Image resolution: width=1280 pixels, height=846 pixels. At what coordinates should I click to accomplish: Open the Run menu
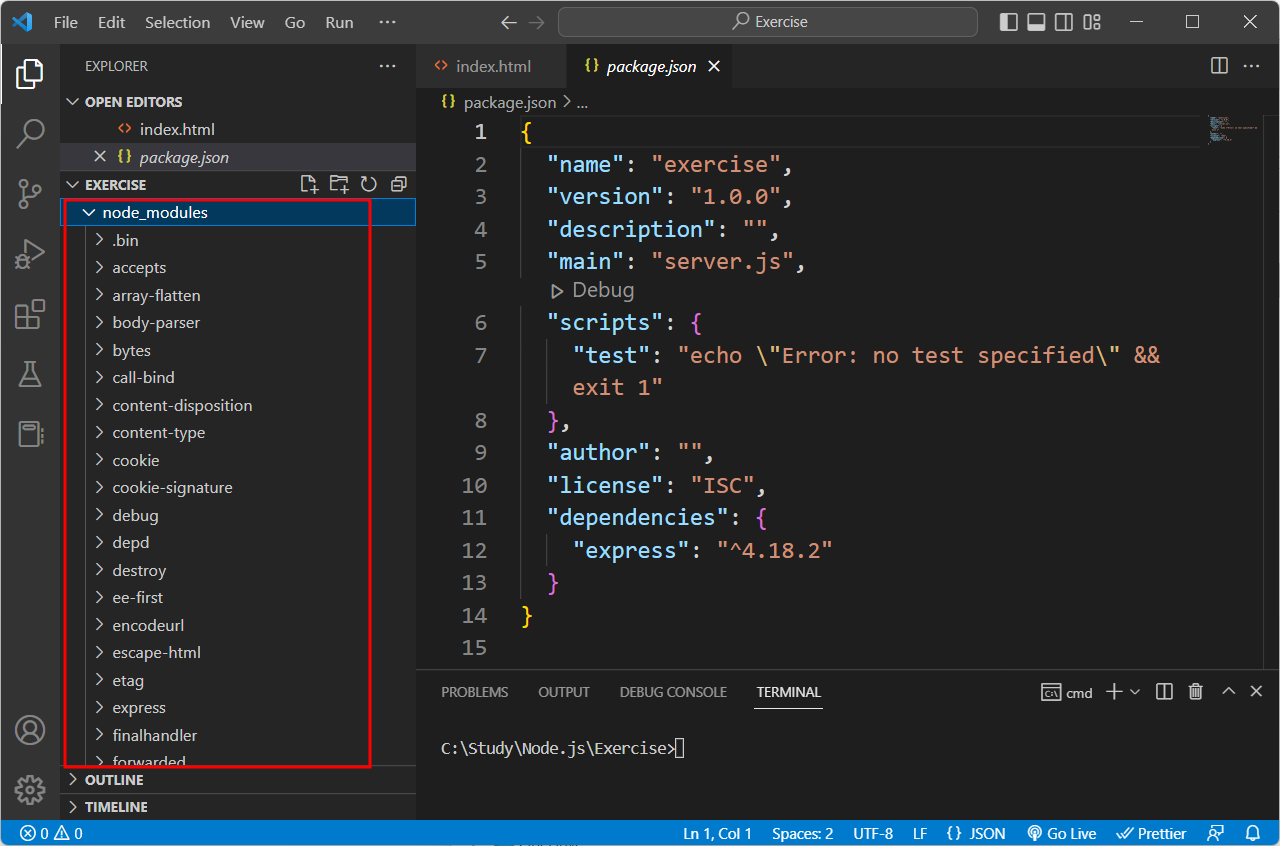[340, 22]
